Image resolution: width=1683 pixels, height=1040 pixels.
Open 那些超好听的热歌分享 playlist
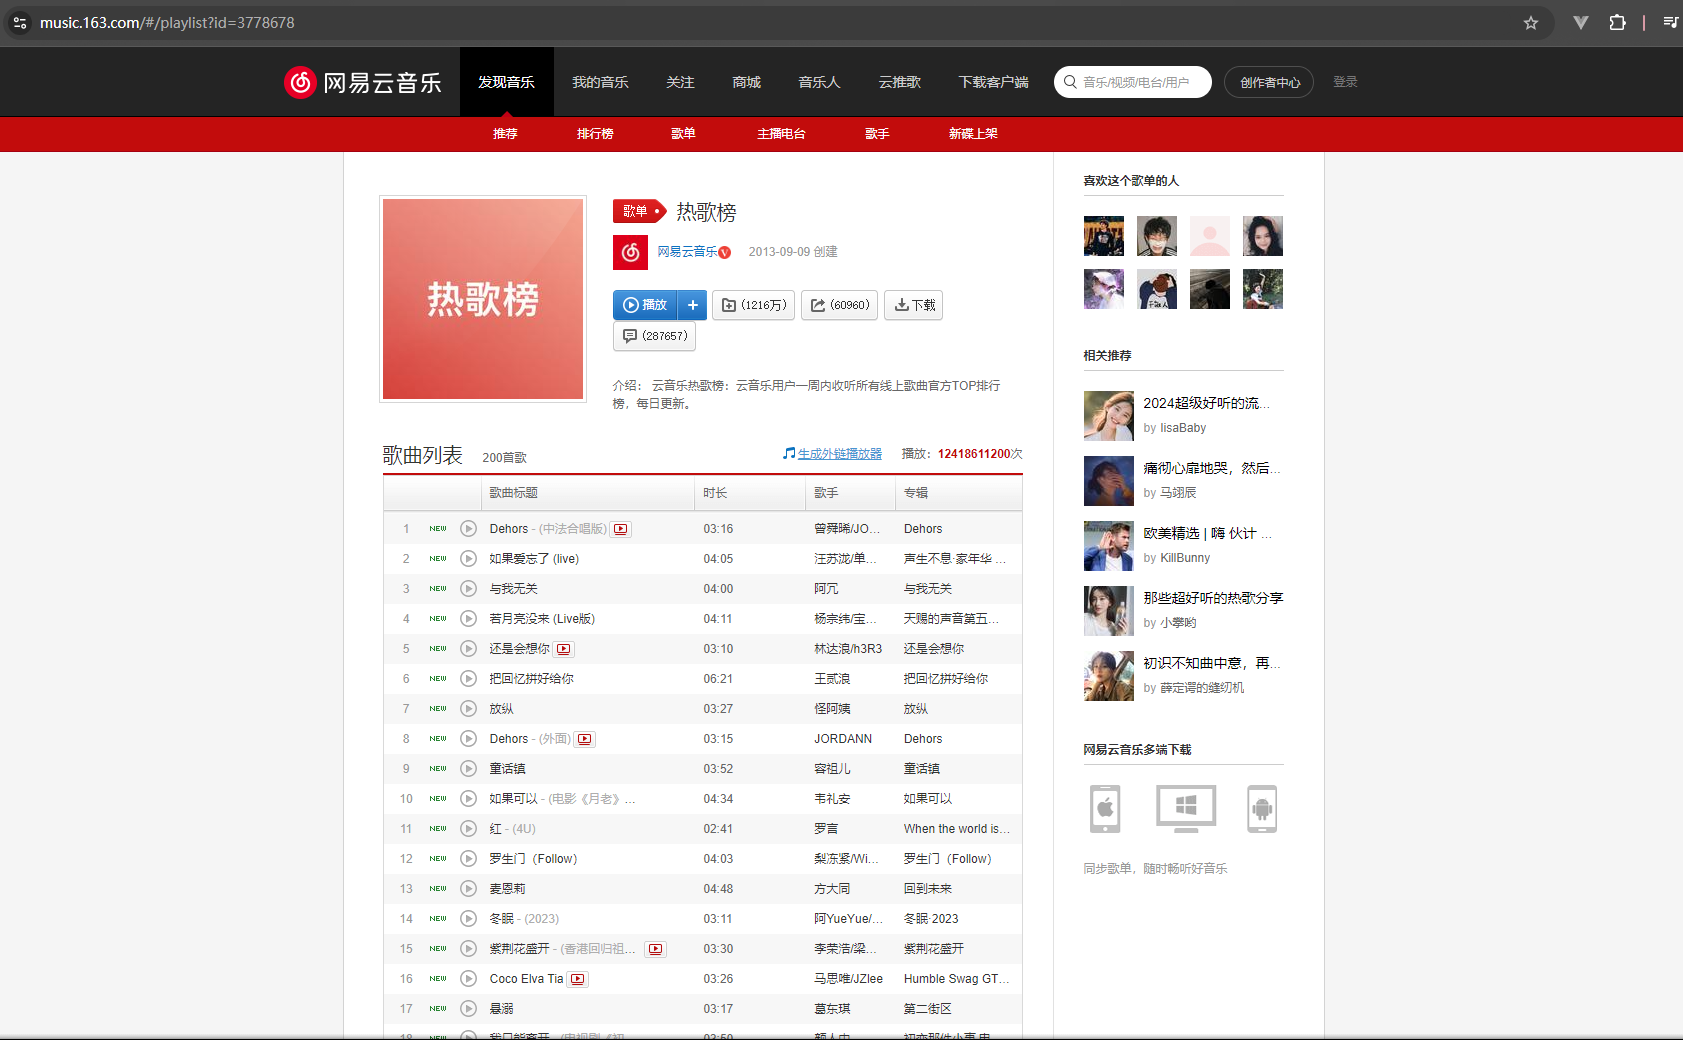coord(1213,598)
